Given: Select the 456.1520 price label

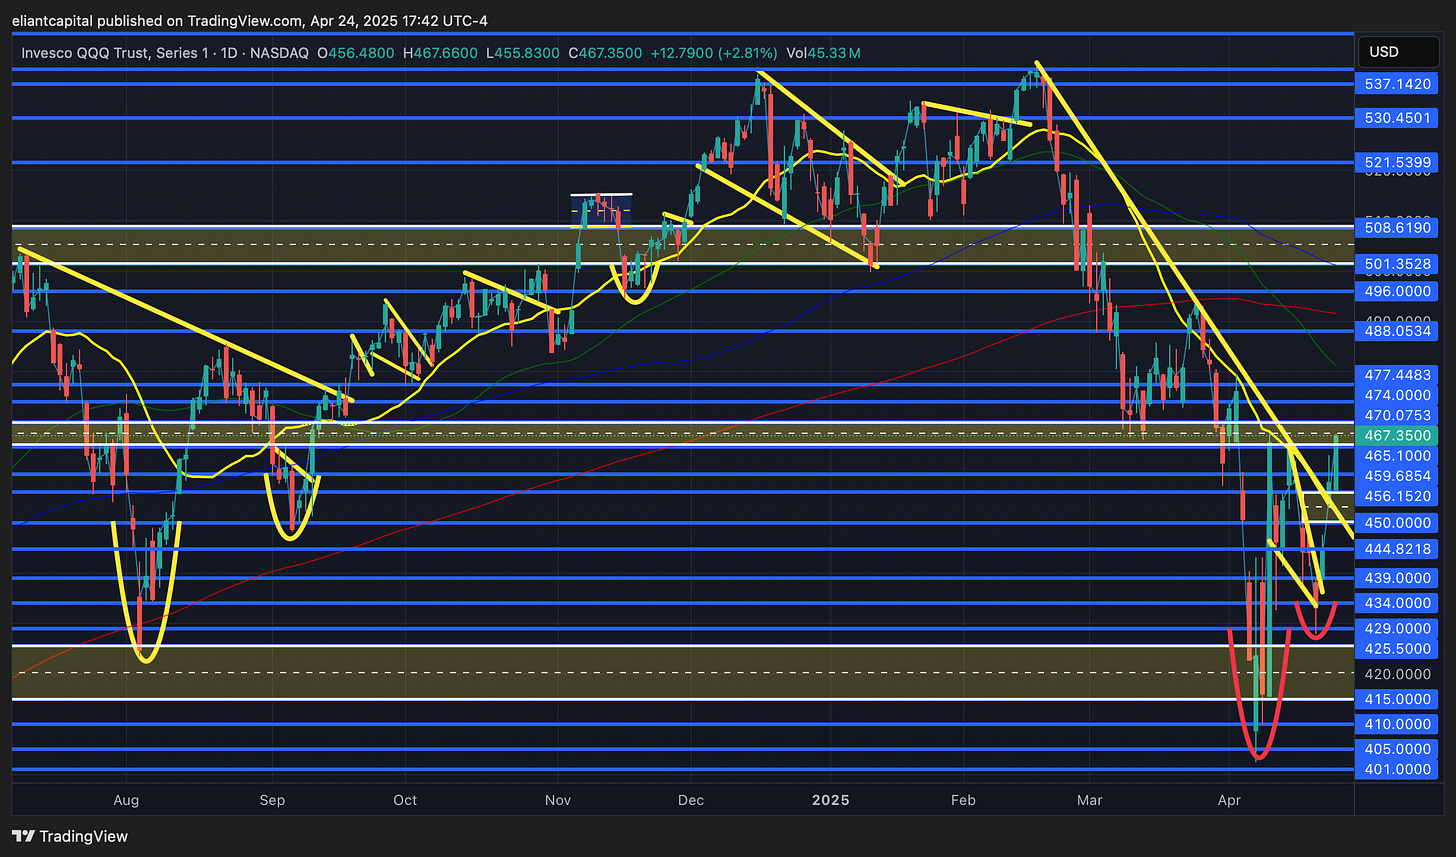Looking at the screenshot, I should tap(1397, 496).
